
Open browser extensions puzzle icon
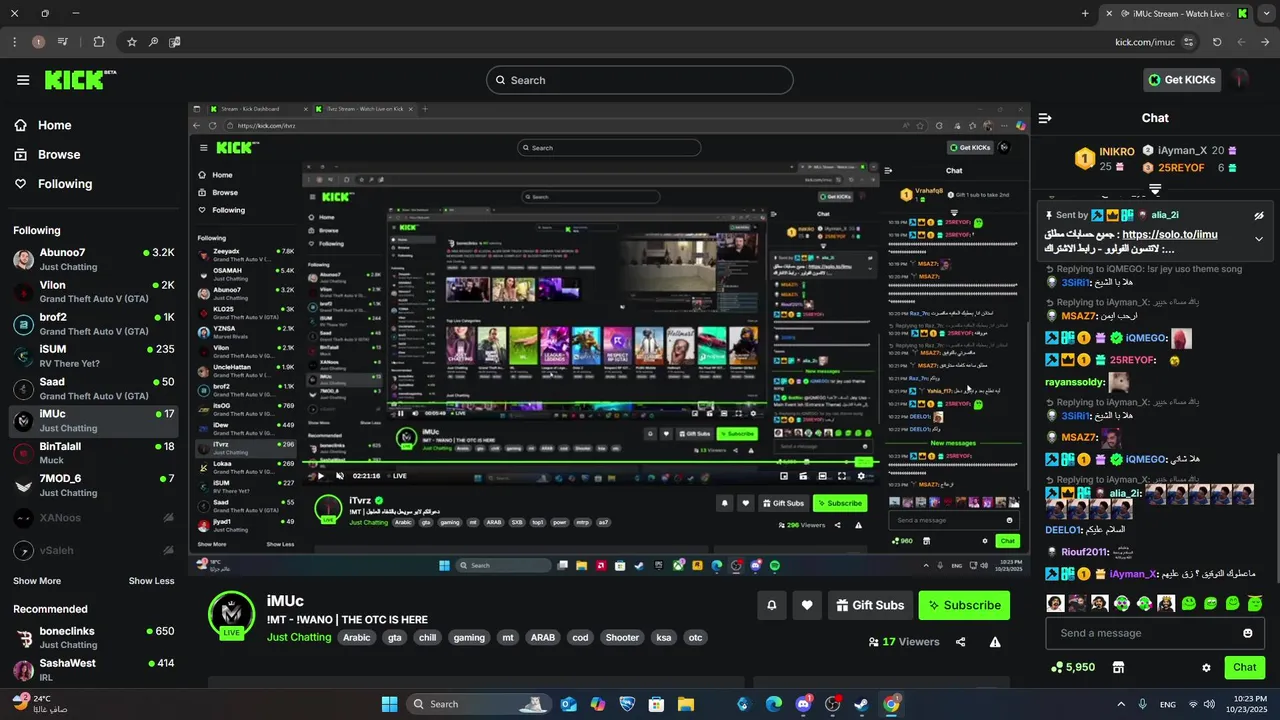click(x=98, y=42)
